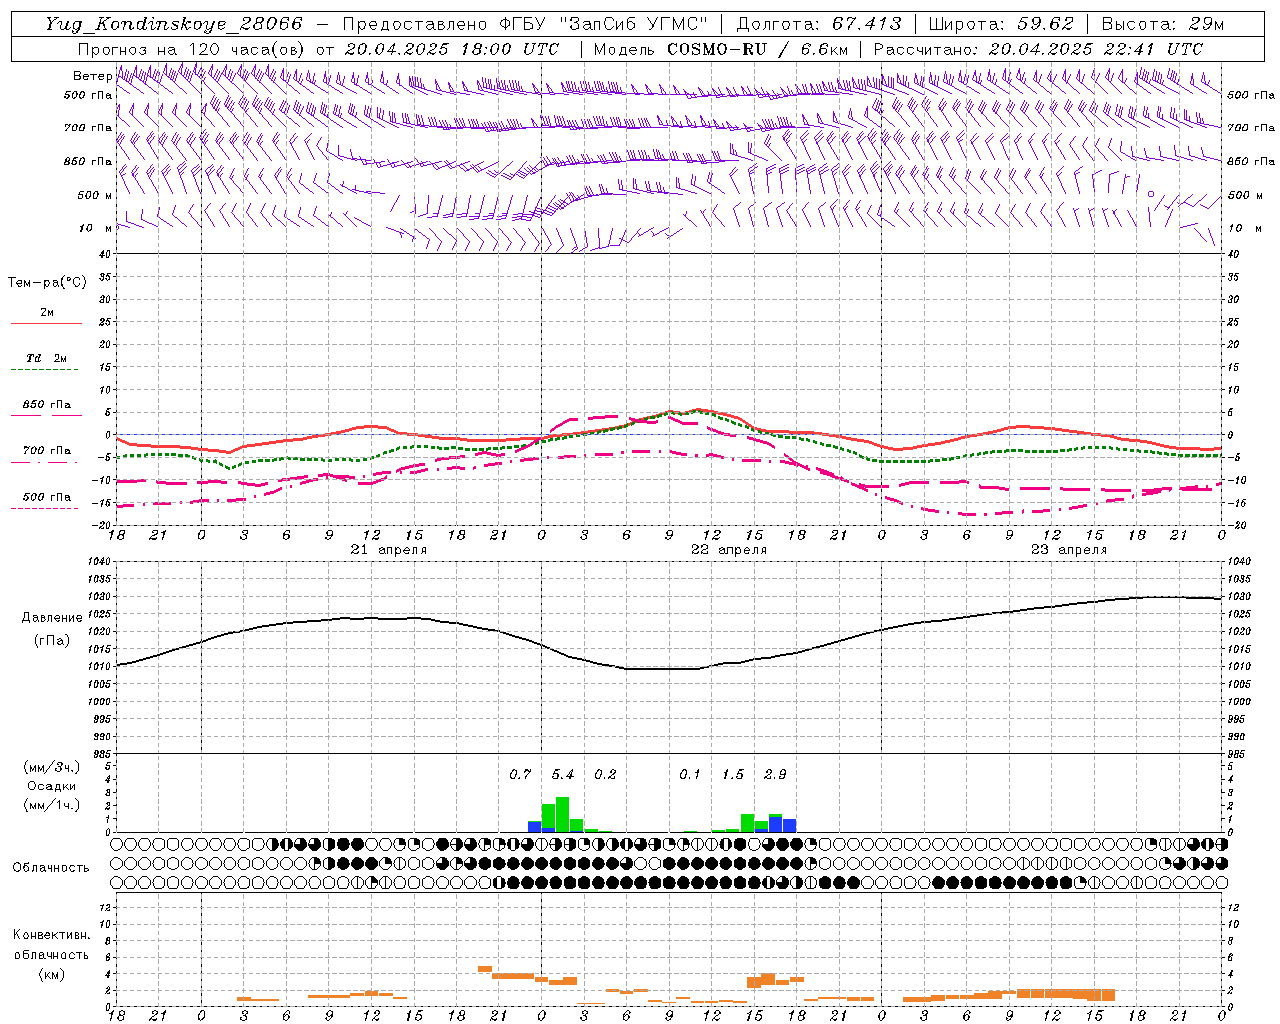The image size is (1280, 1024).
Task: Click the Облачность cloud-cover row label
Action: point(51,867)
